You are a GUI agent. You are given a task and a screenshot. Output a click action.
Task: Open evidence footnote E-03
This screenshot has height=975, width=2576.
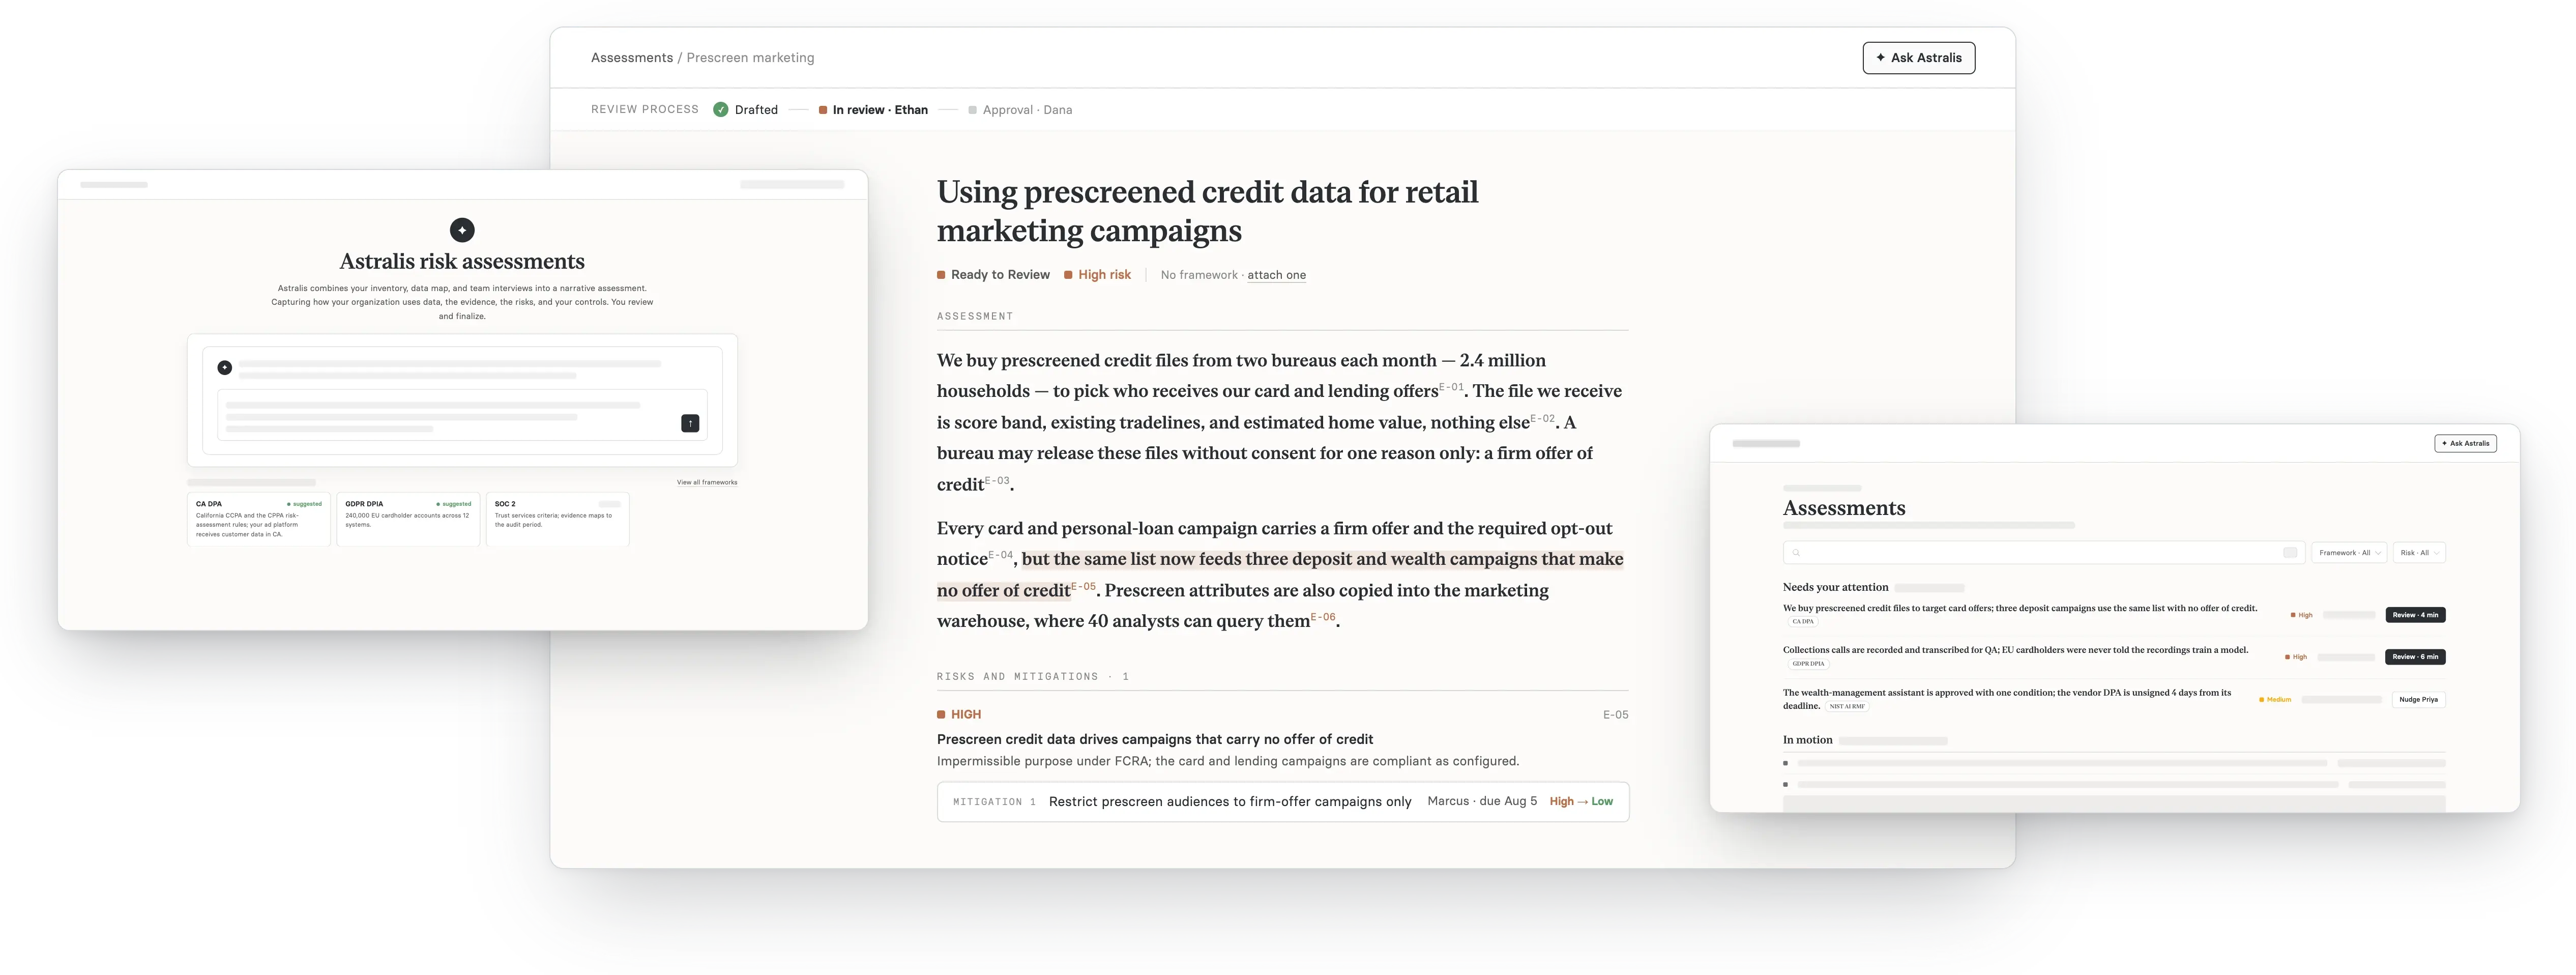(x=997, y=480)
